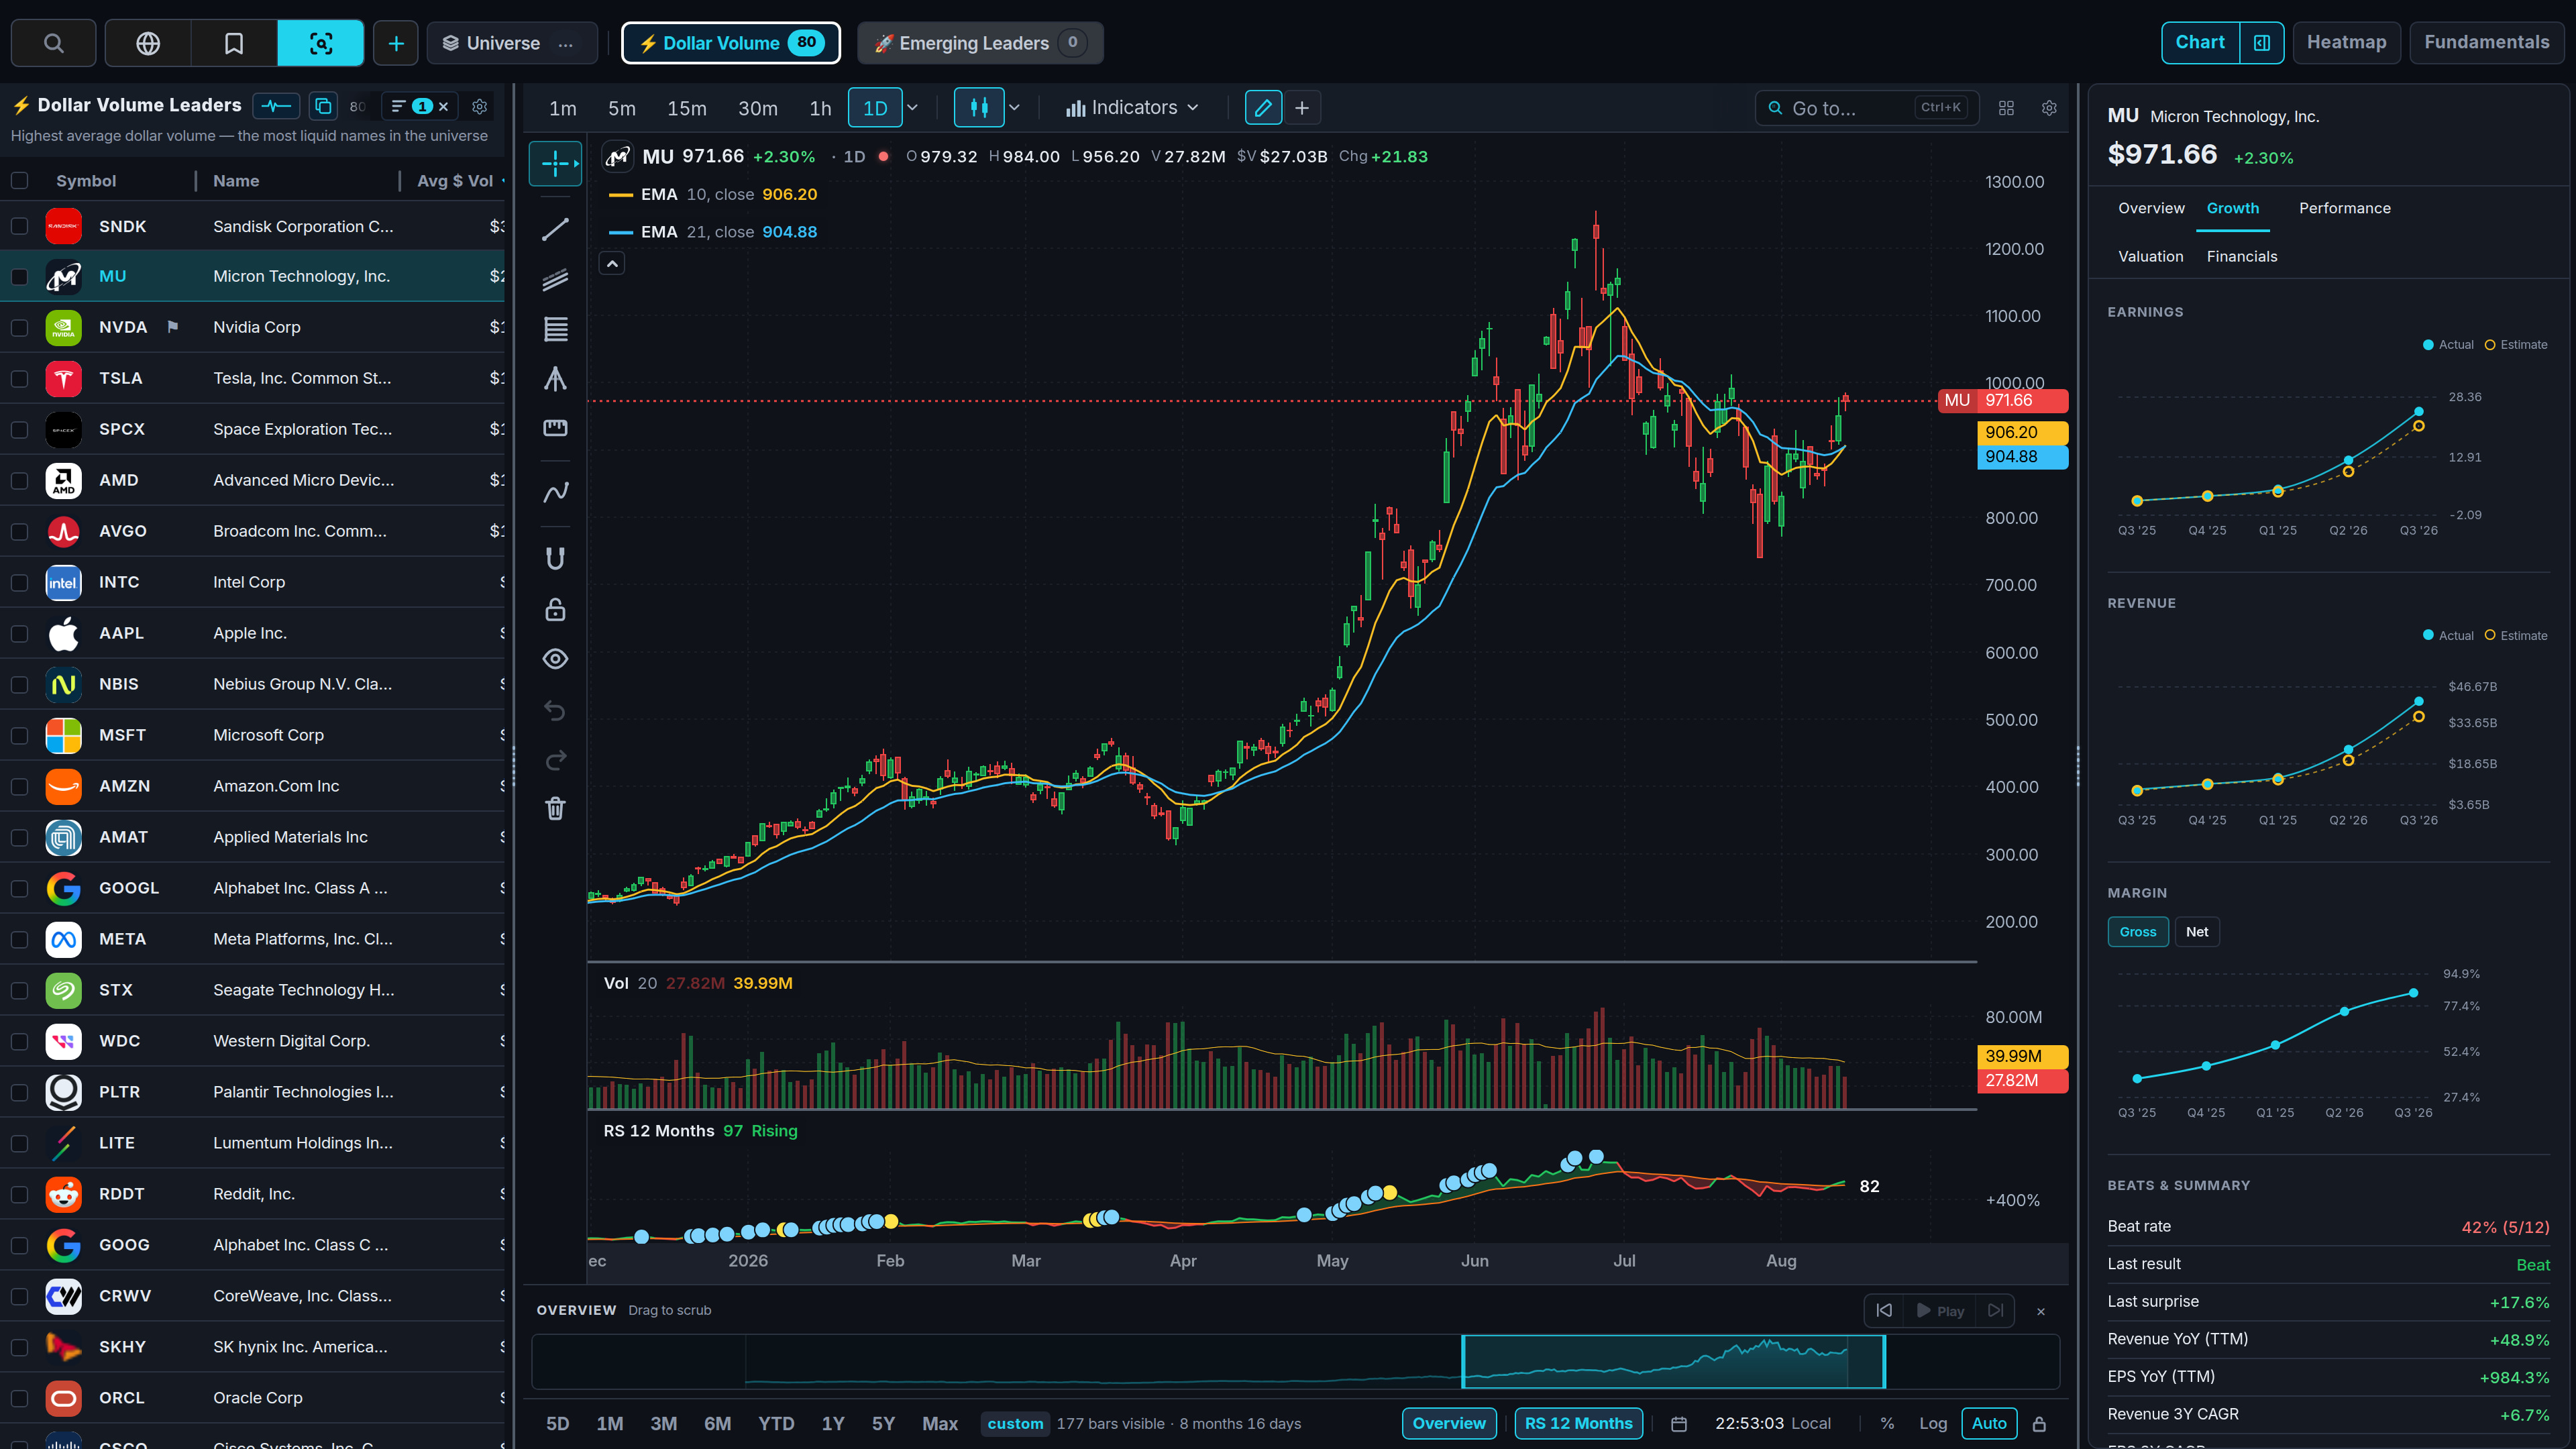Select the scanner focus icon in the top bar
The image size is (2576, 1449).
click(320, 43)
